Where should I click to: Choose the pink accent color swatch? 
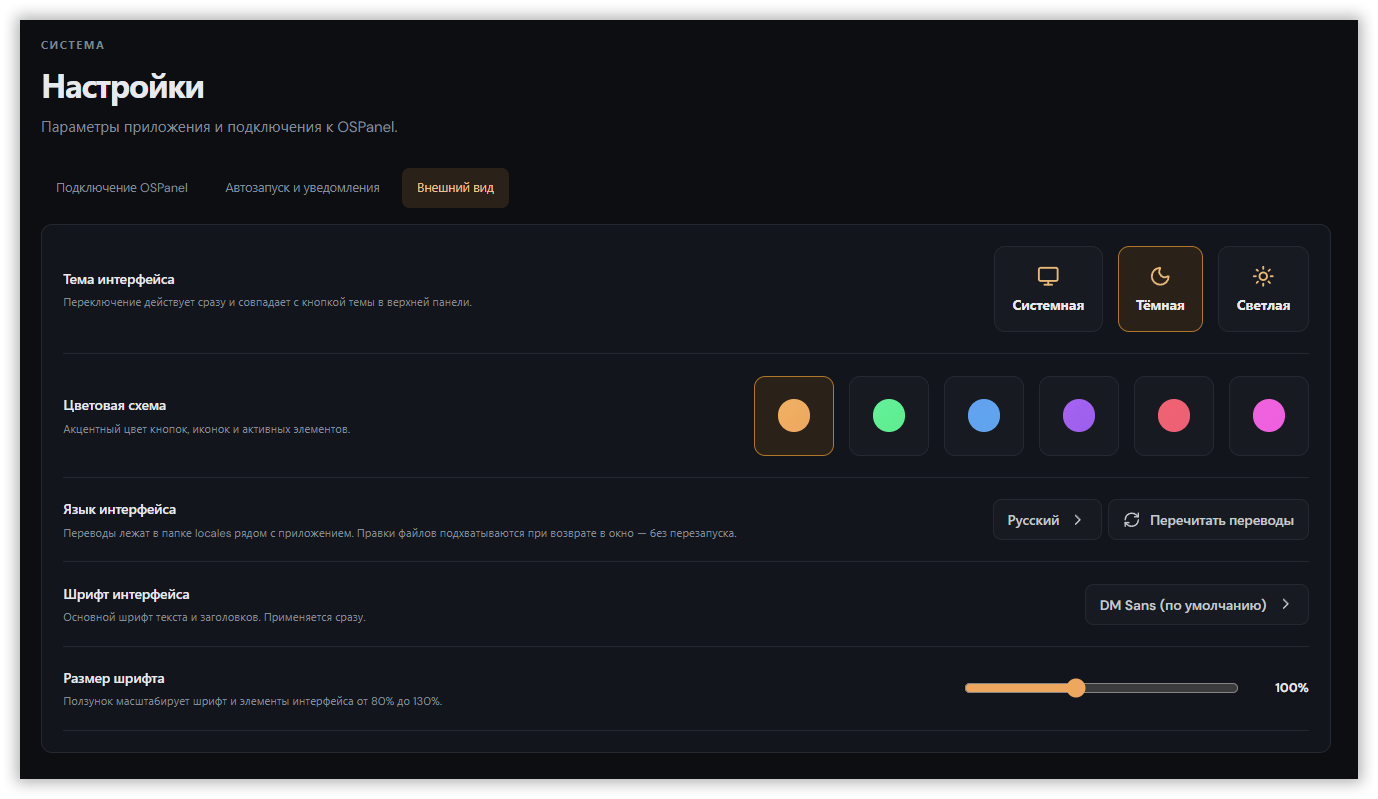tap(1269, 416)
